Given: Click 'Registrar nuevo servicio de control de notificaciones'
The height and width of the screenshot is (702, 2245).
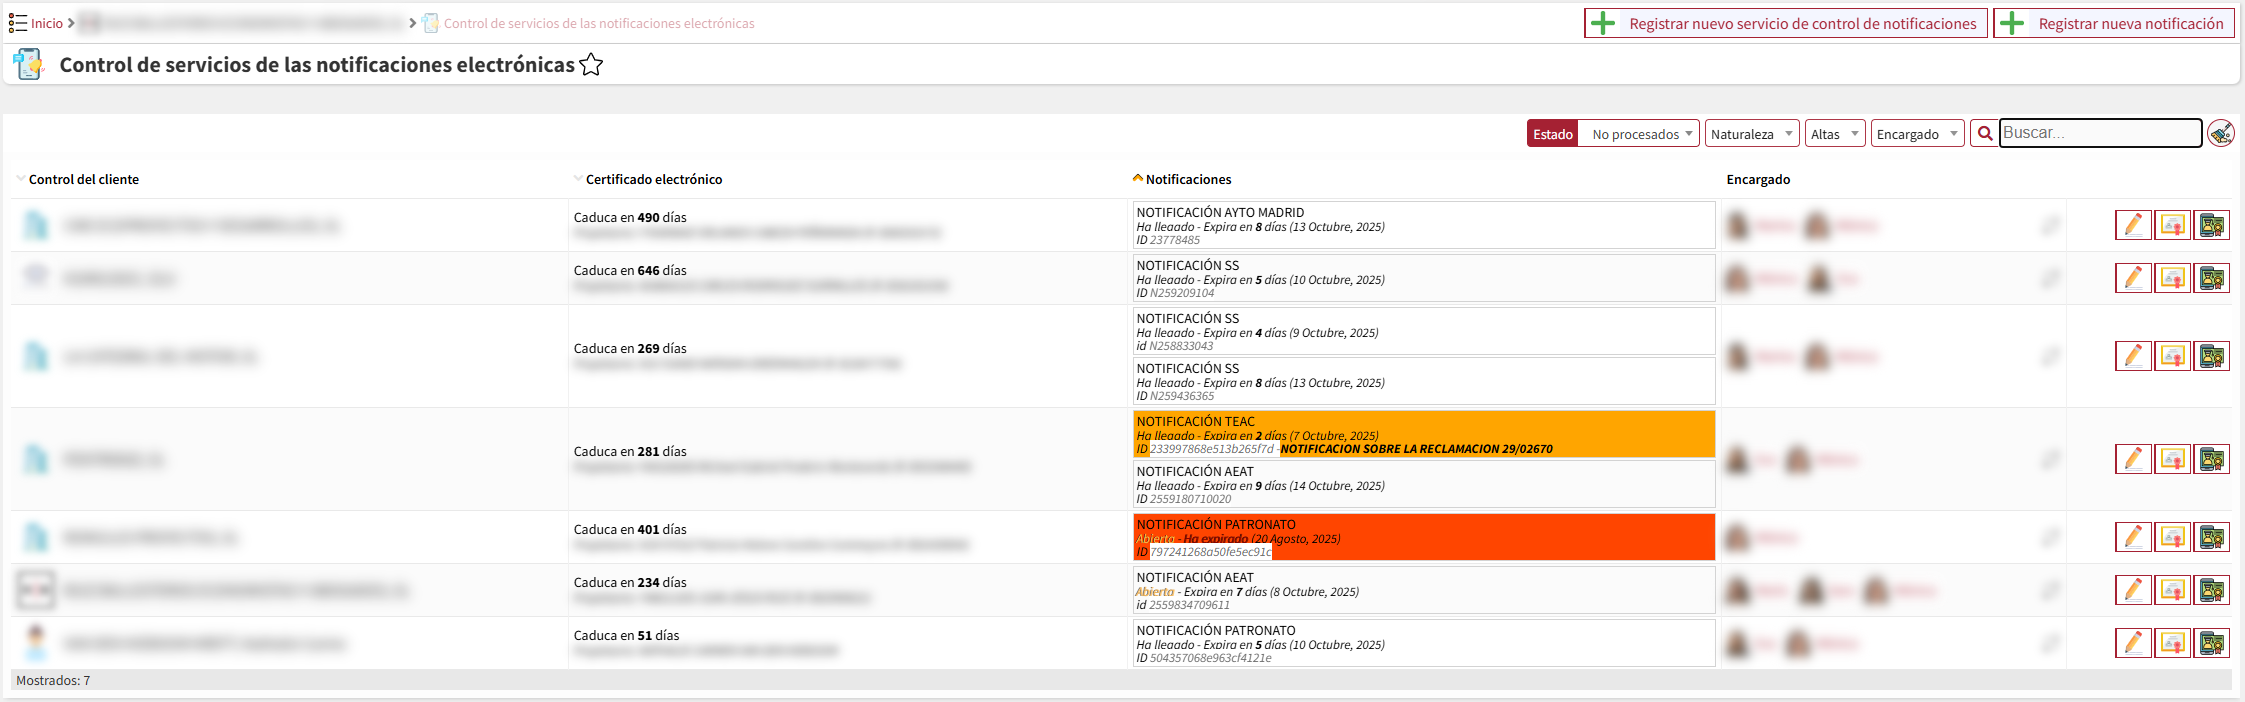Looking at the screenshot, I should click(1785, 24).
